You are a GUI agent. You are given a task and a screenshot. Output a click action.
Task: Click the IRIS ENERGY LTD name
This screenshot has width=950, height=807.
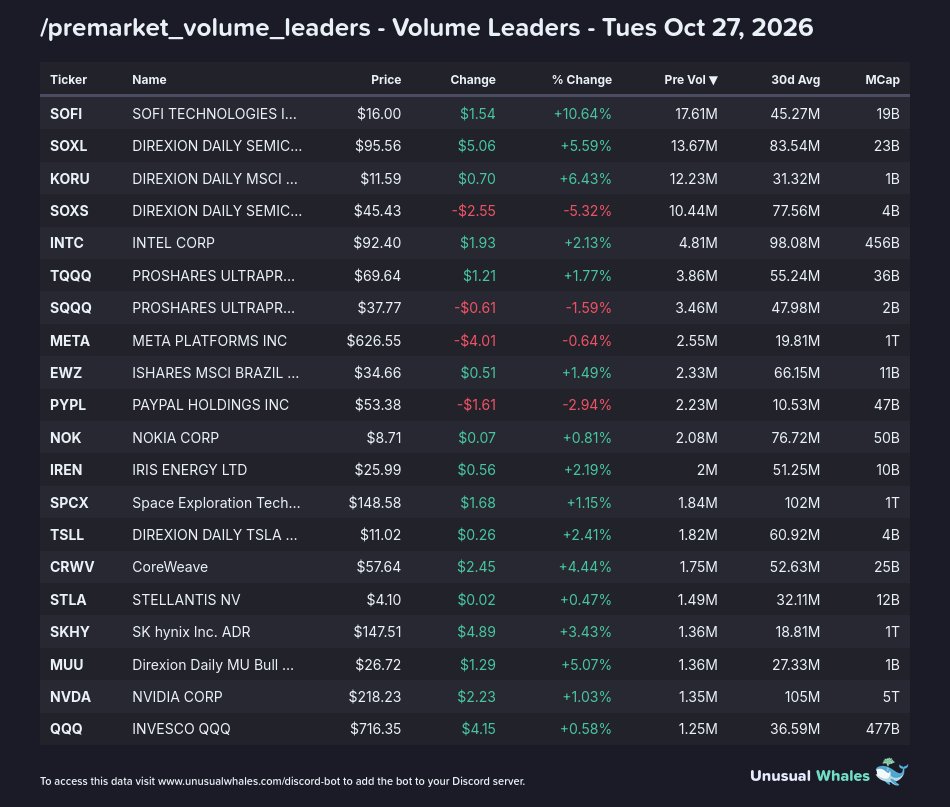coord(190,470)
